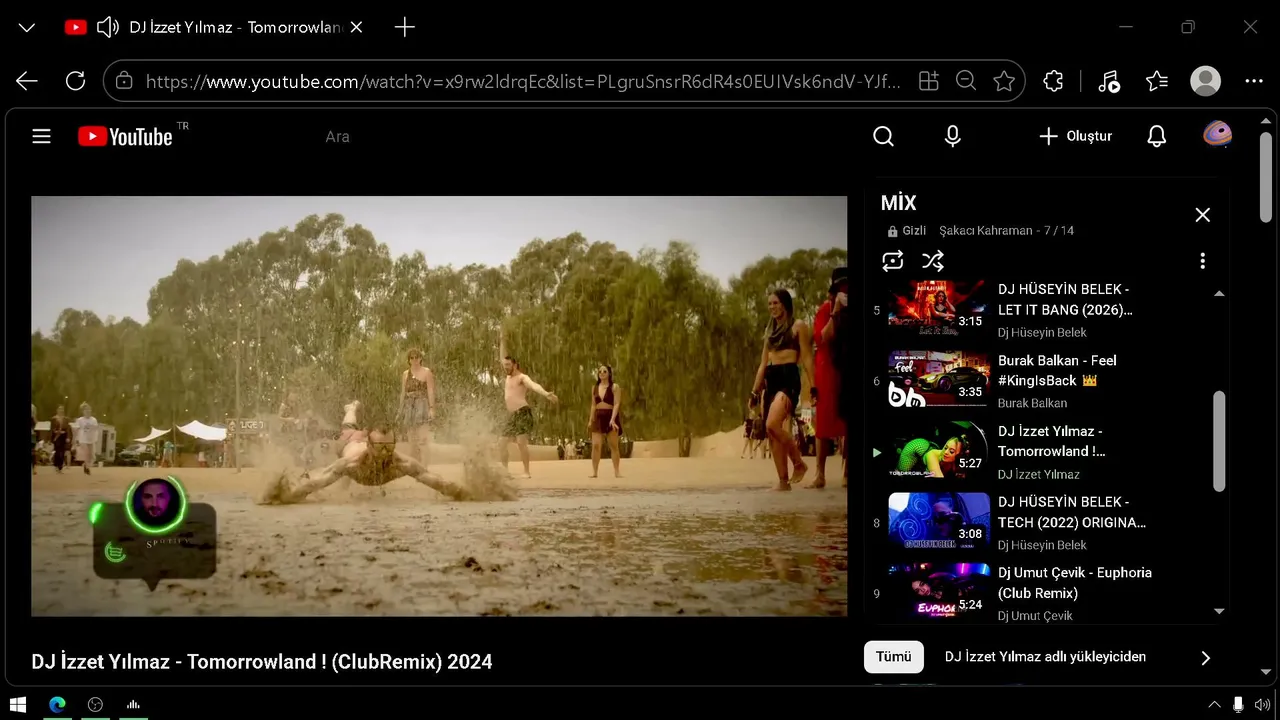The image size is (1280, 720).
Task: Click the browser address bar URL
Action: [523, 81]
